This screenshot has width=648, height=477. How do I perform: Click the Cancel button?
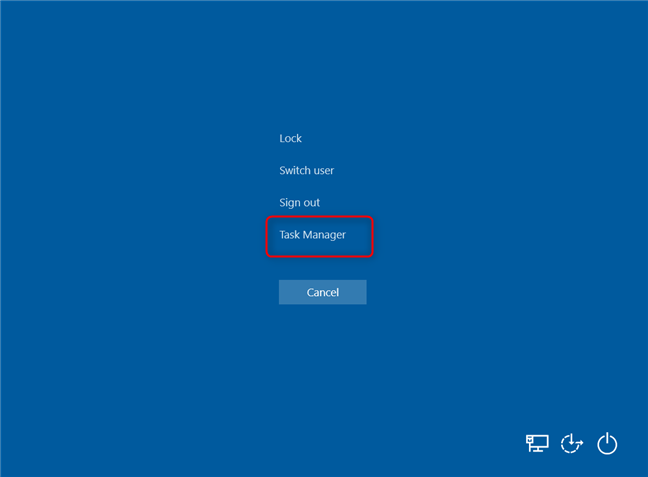pyautogui.click(x=322, y=292)
